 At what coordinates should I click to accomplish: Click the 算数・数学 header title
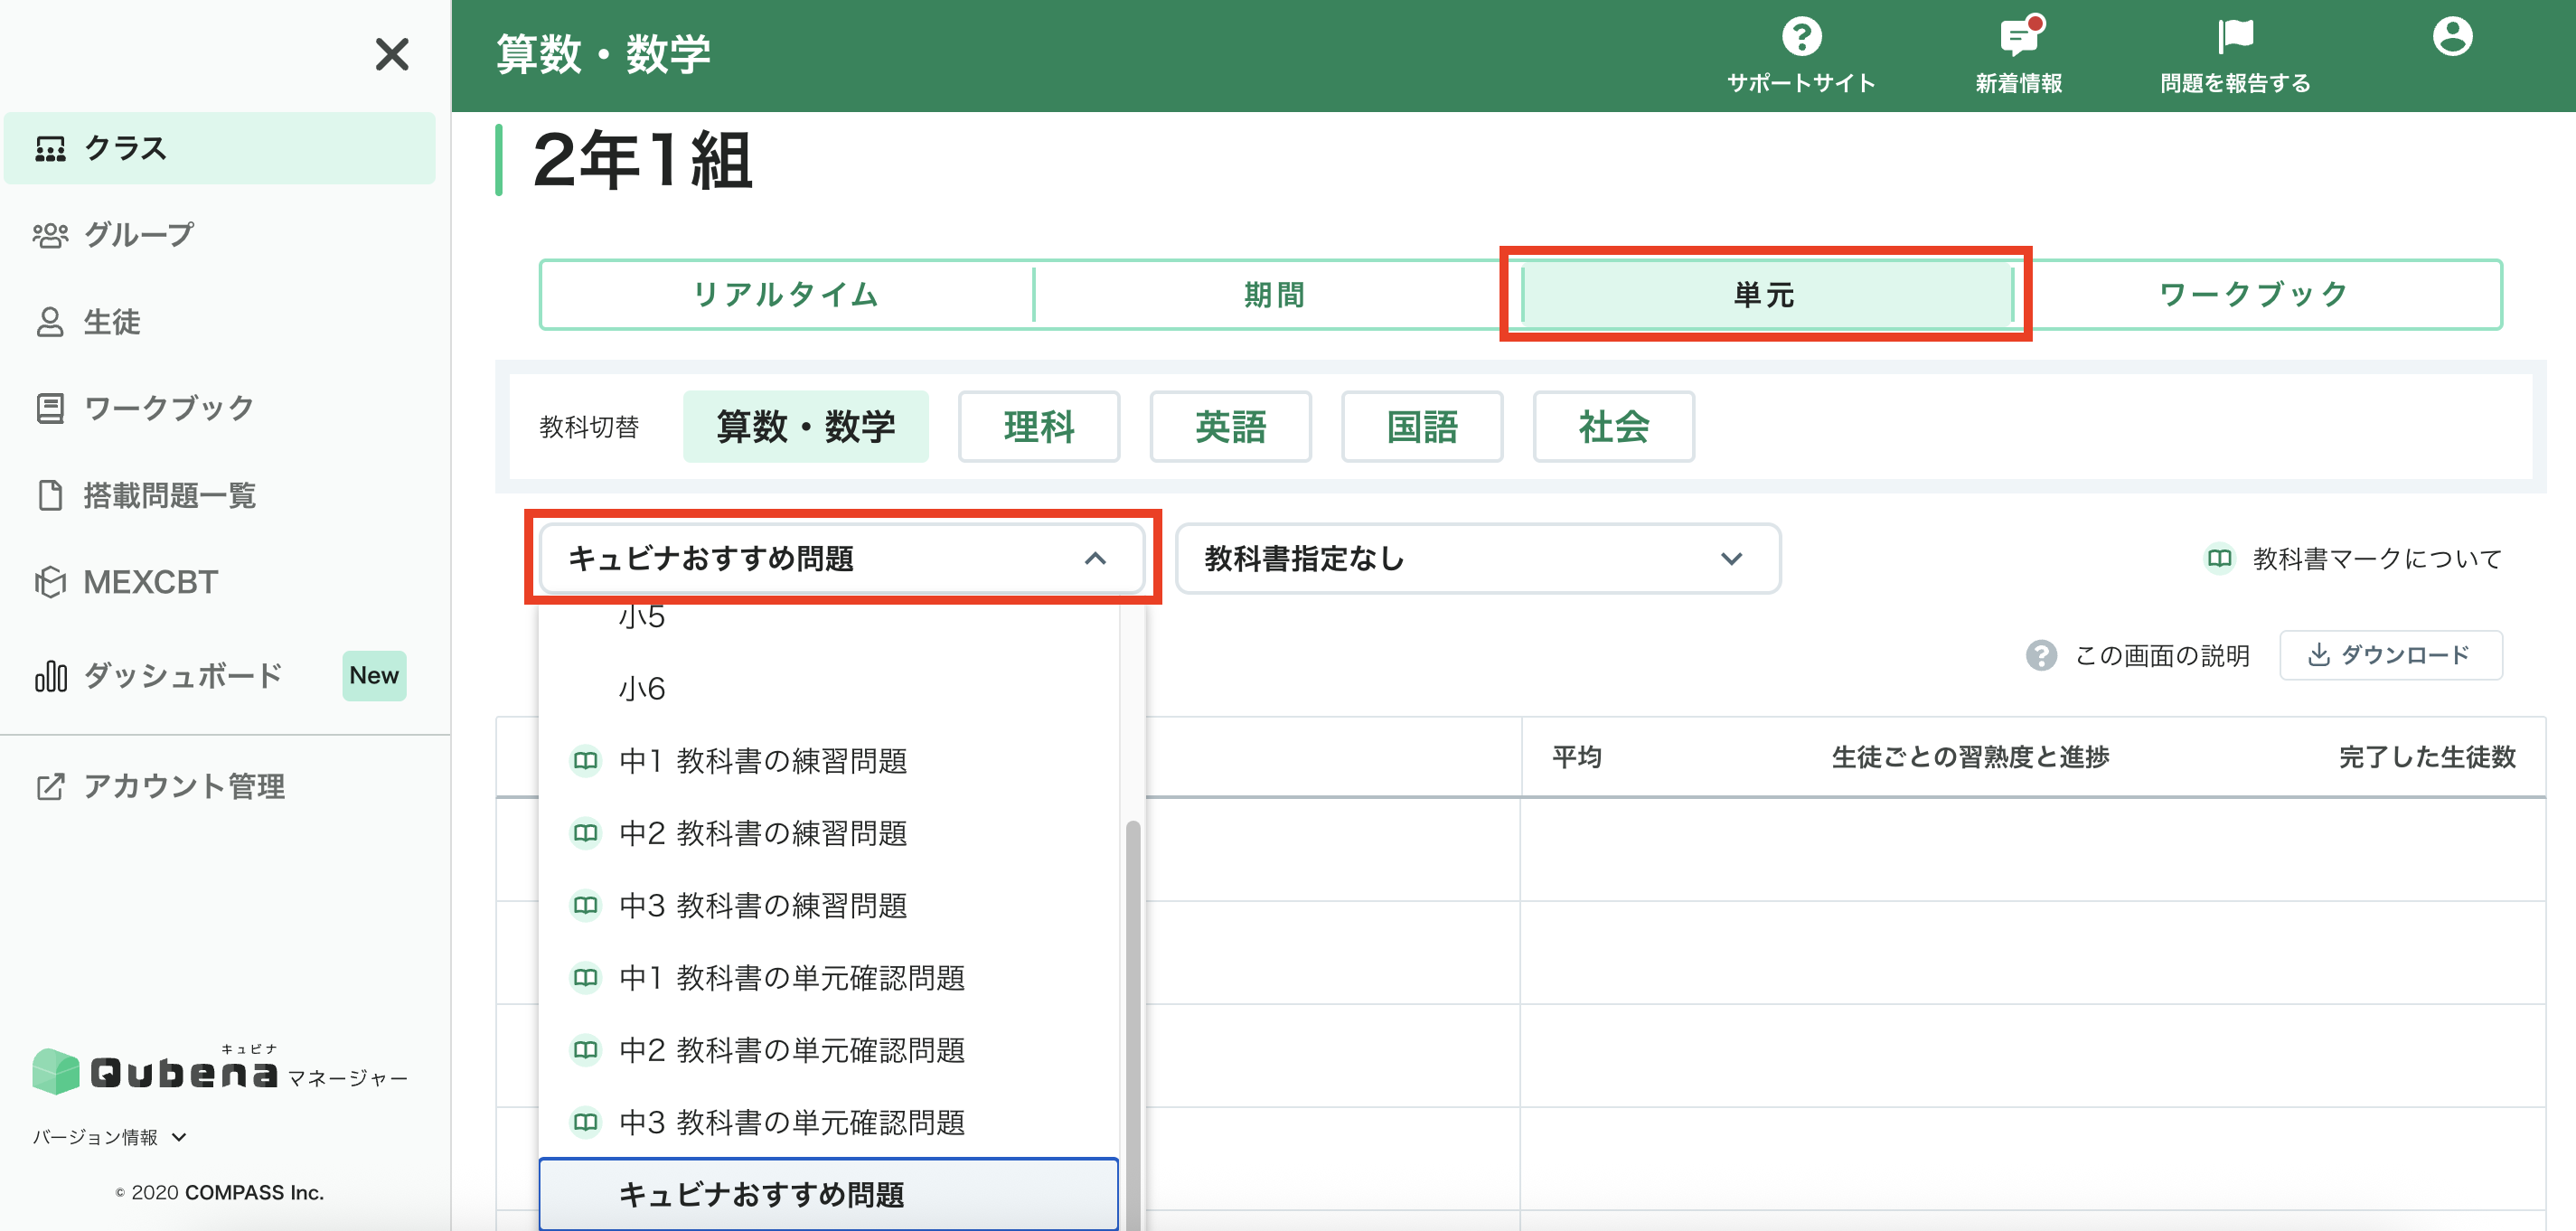603,54
